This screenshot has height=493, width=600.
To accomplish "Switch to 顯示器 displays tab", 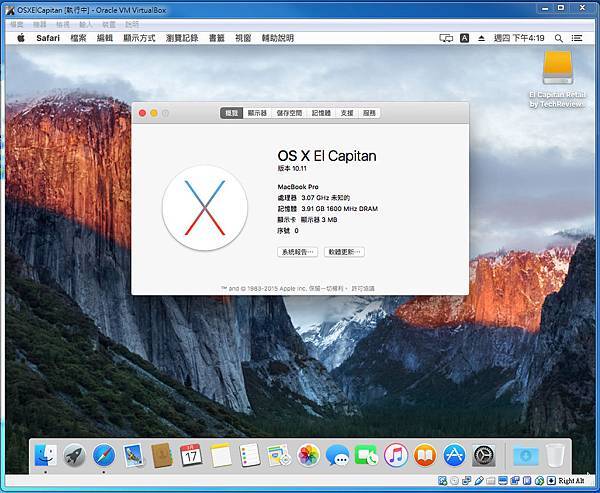I will coord(257,113).
